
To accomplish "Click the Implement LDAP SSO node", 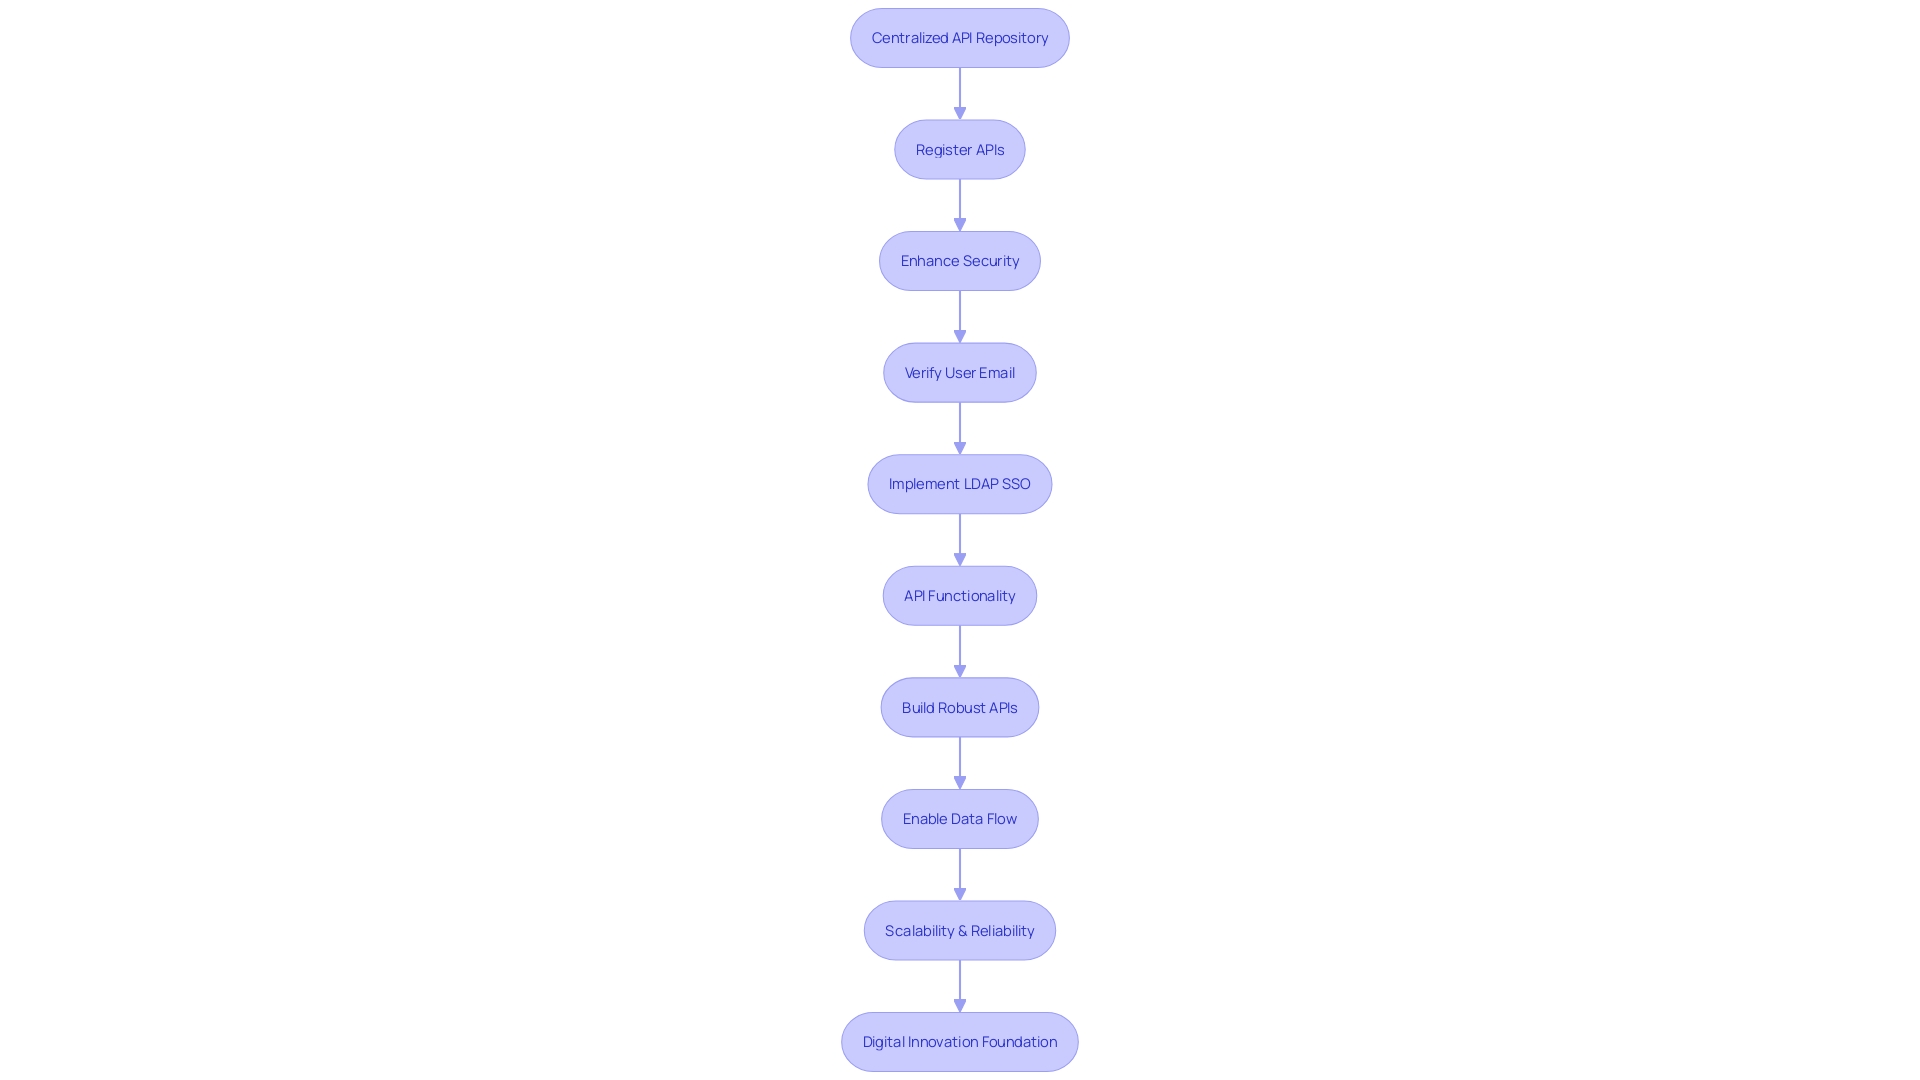I will (960, 483).
